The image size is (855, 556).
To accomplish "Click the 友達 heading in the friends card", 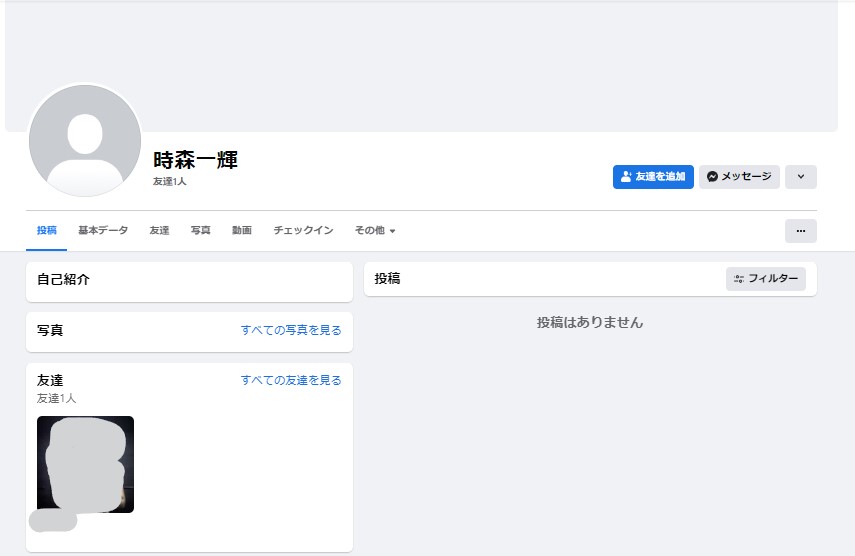I will pos(50,380).
